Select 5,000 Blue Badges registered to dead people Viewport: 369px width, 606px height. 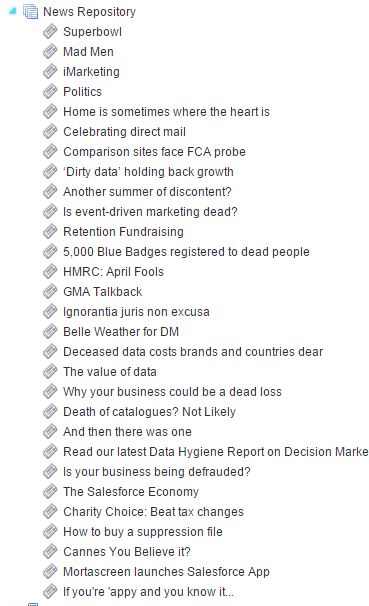coord(186,252)
